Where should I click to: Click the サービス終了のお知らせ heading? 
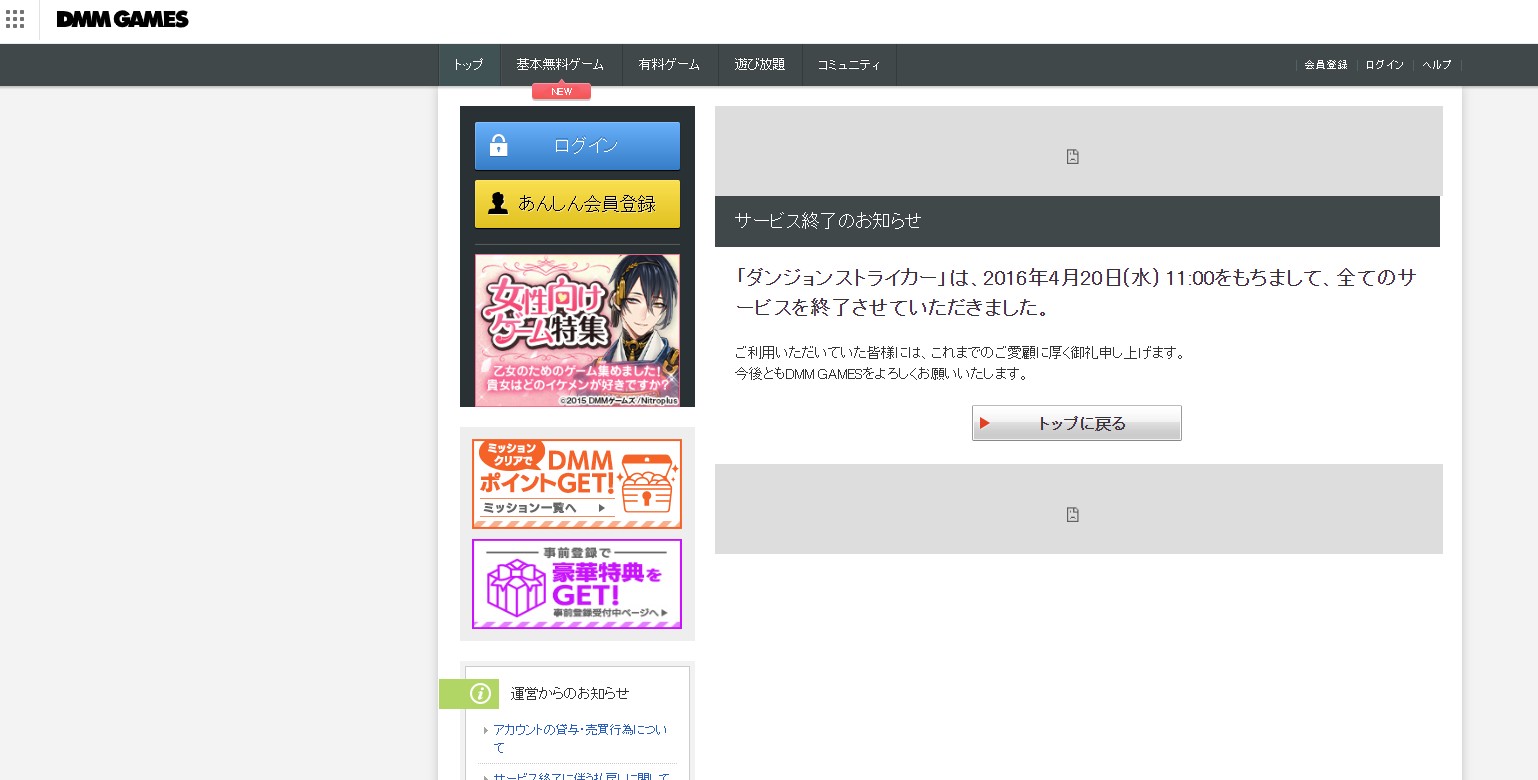point(827,221)
